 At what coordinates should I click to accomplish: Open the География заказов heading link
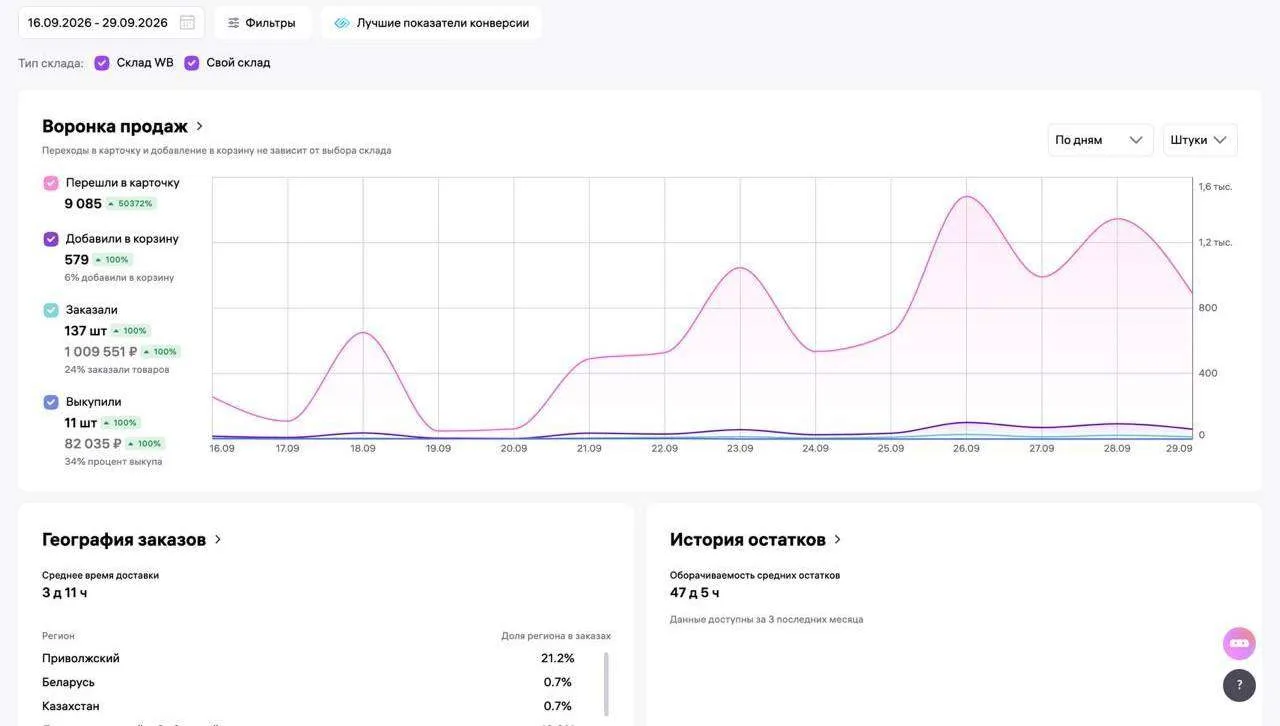pyautogui.click(x=124, y=540)
